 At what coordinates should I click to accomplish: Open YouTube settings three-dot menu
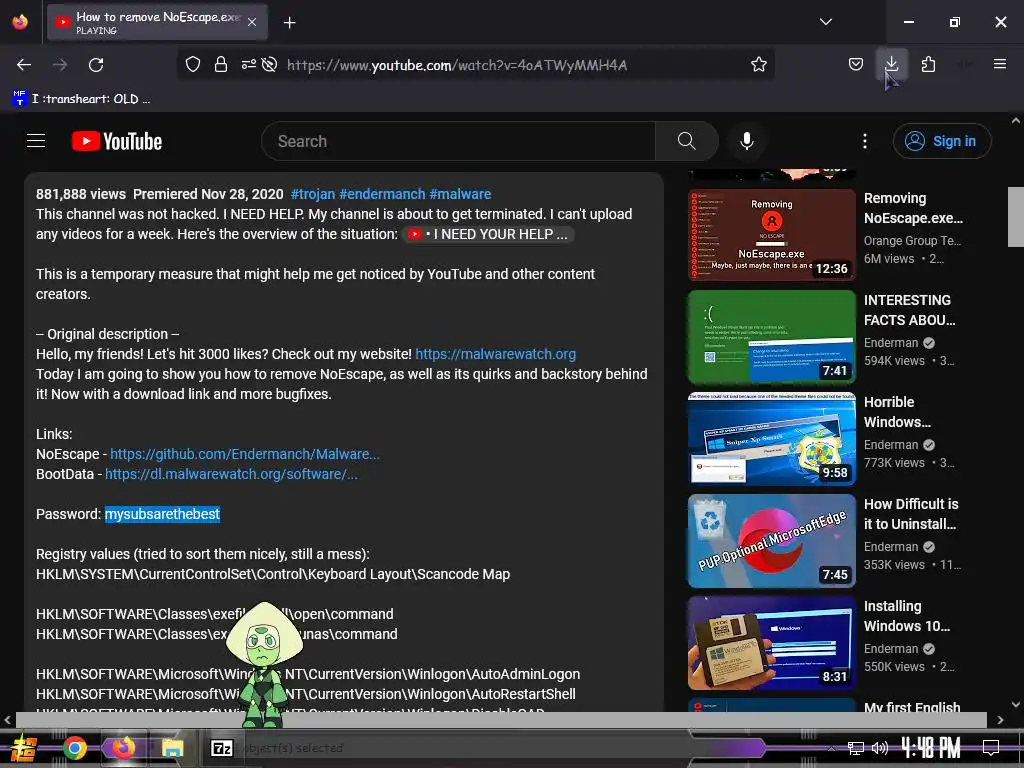click(865, 141)
